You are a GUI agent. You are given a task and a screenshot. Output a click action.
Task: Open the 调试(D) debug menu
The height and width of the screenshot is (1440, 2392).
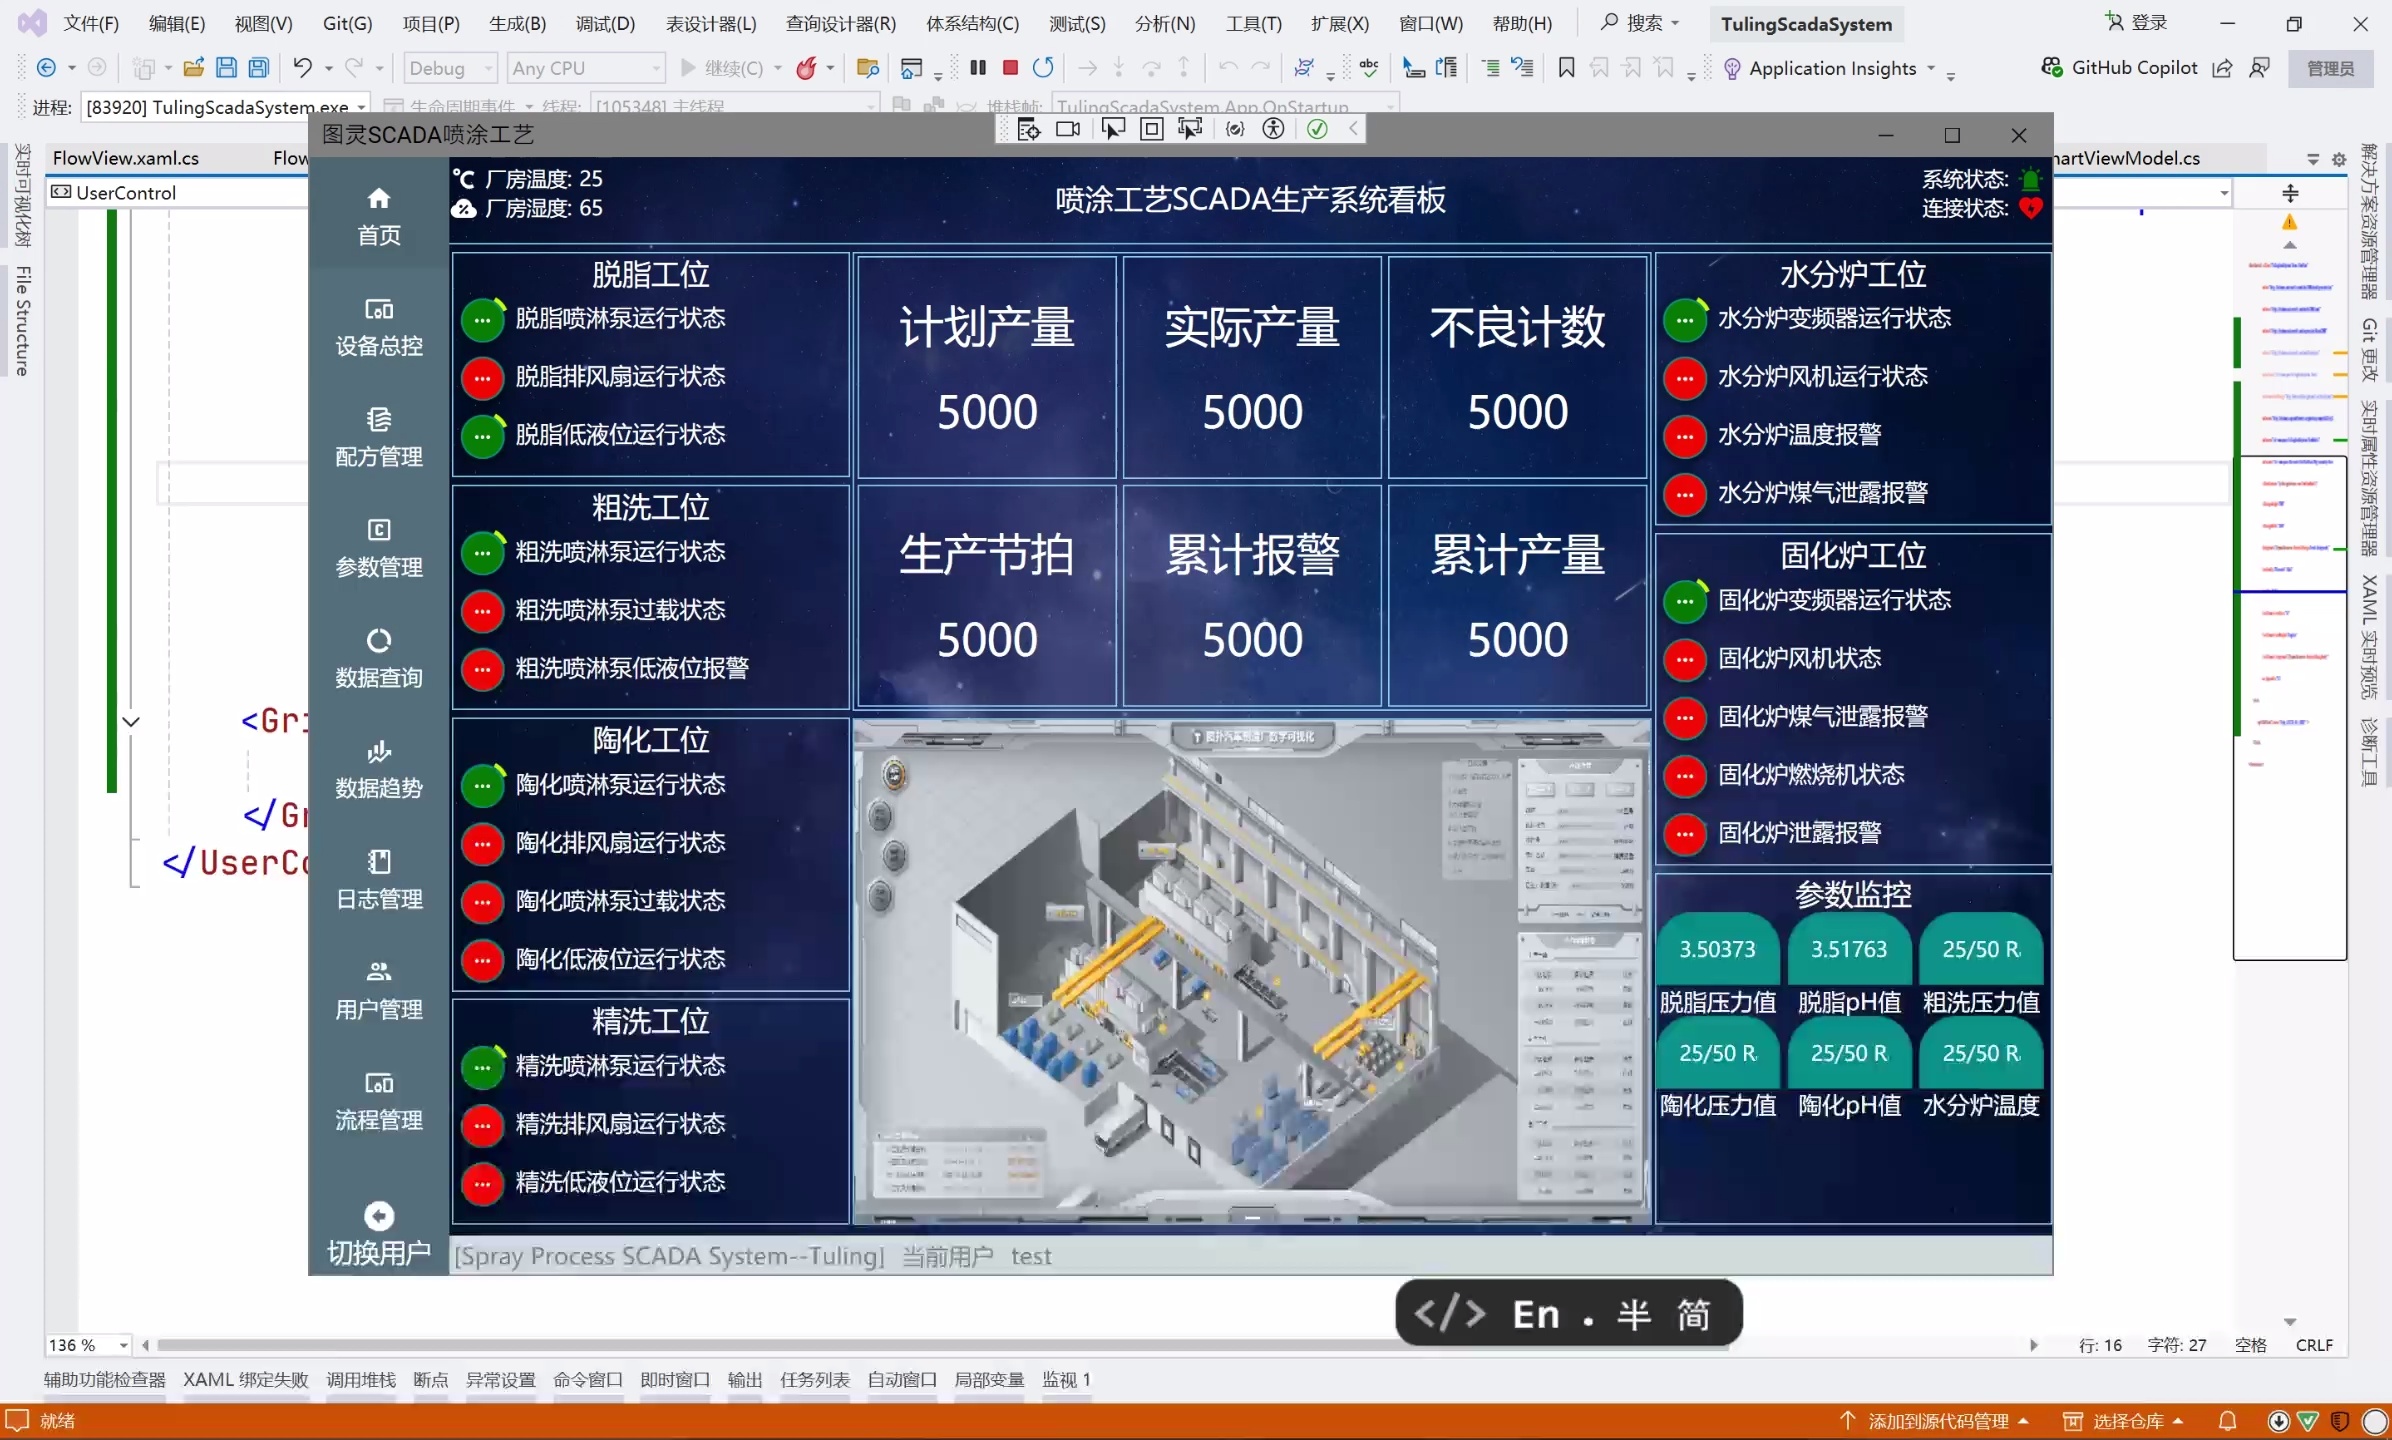[x=605, y=23]
